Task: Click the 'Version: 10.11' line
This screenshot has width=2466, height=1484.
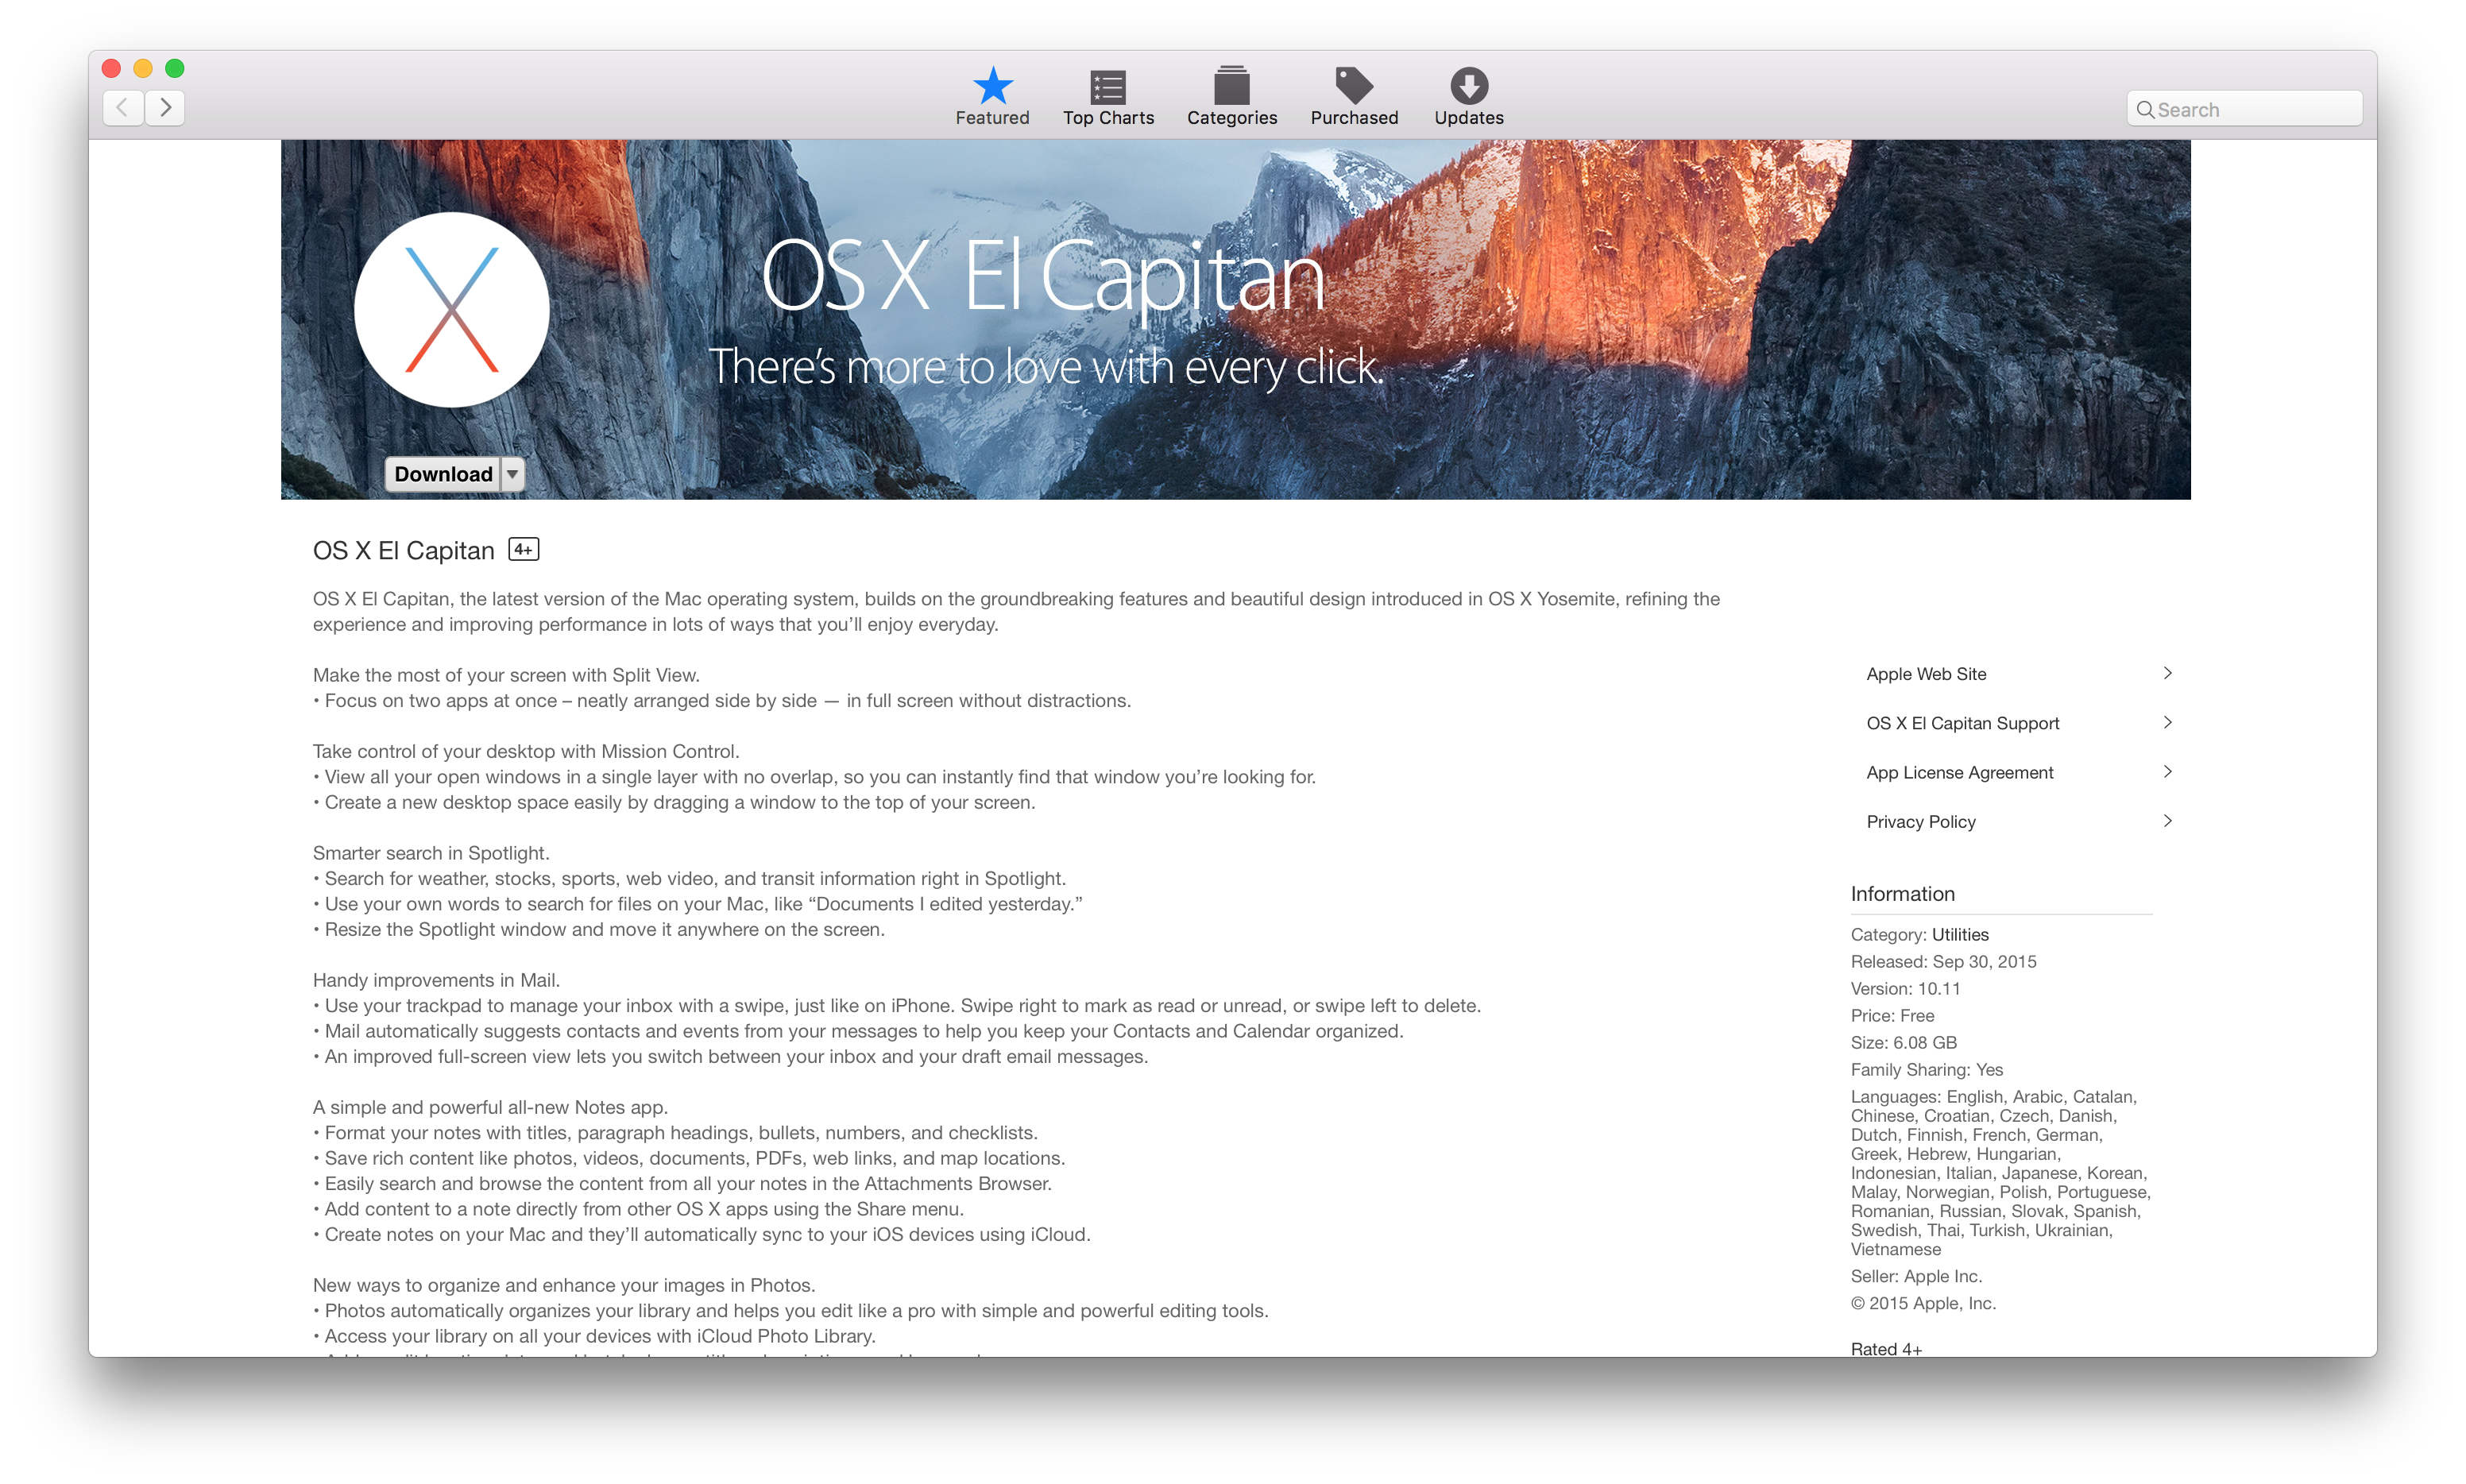Action: tap(1905, 988)
